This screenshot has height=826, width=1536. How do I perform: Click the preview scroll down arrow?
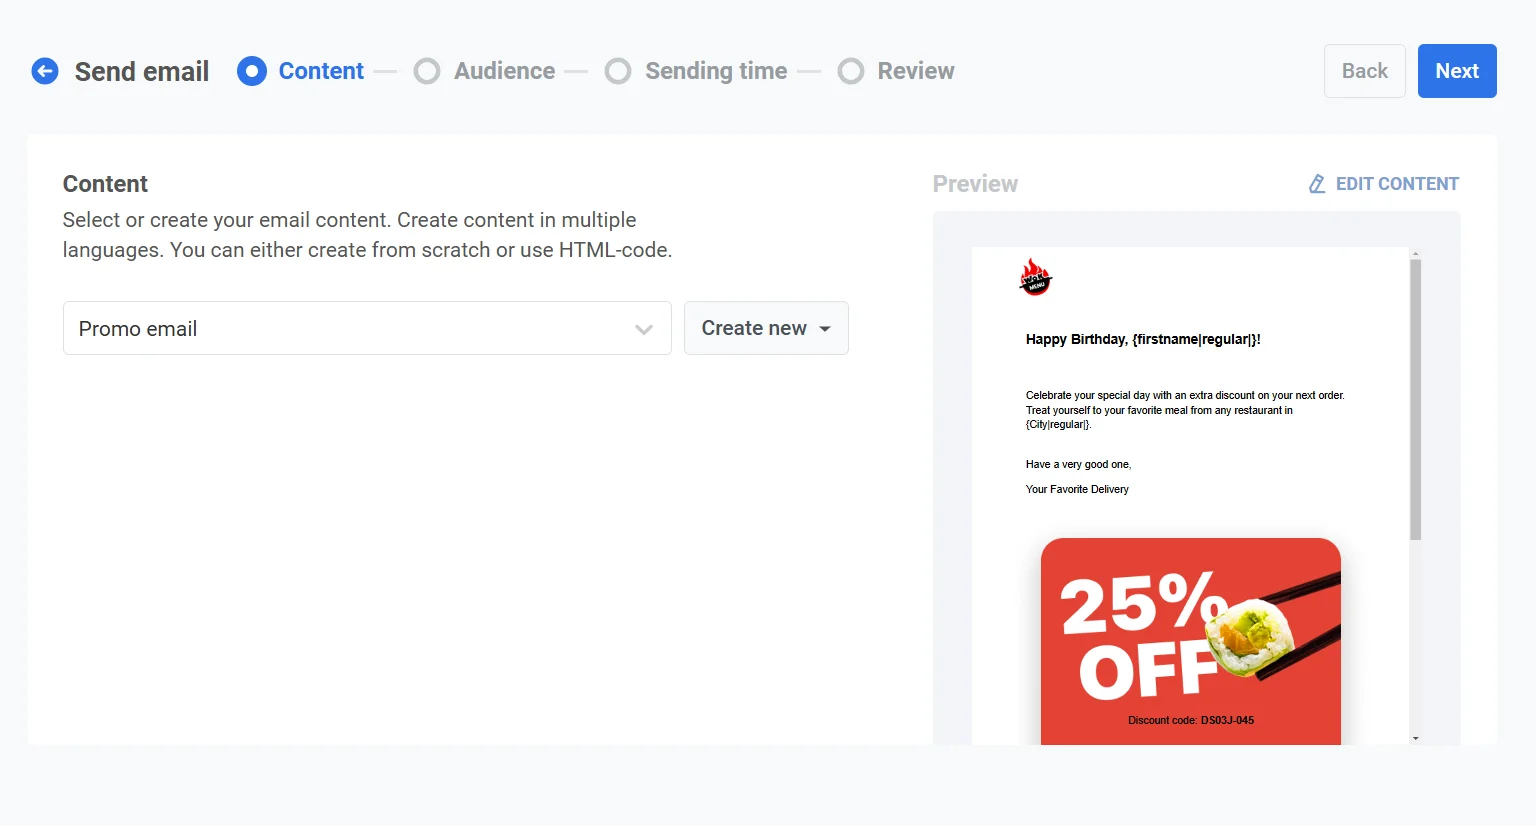click(1415, 738)
